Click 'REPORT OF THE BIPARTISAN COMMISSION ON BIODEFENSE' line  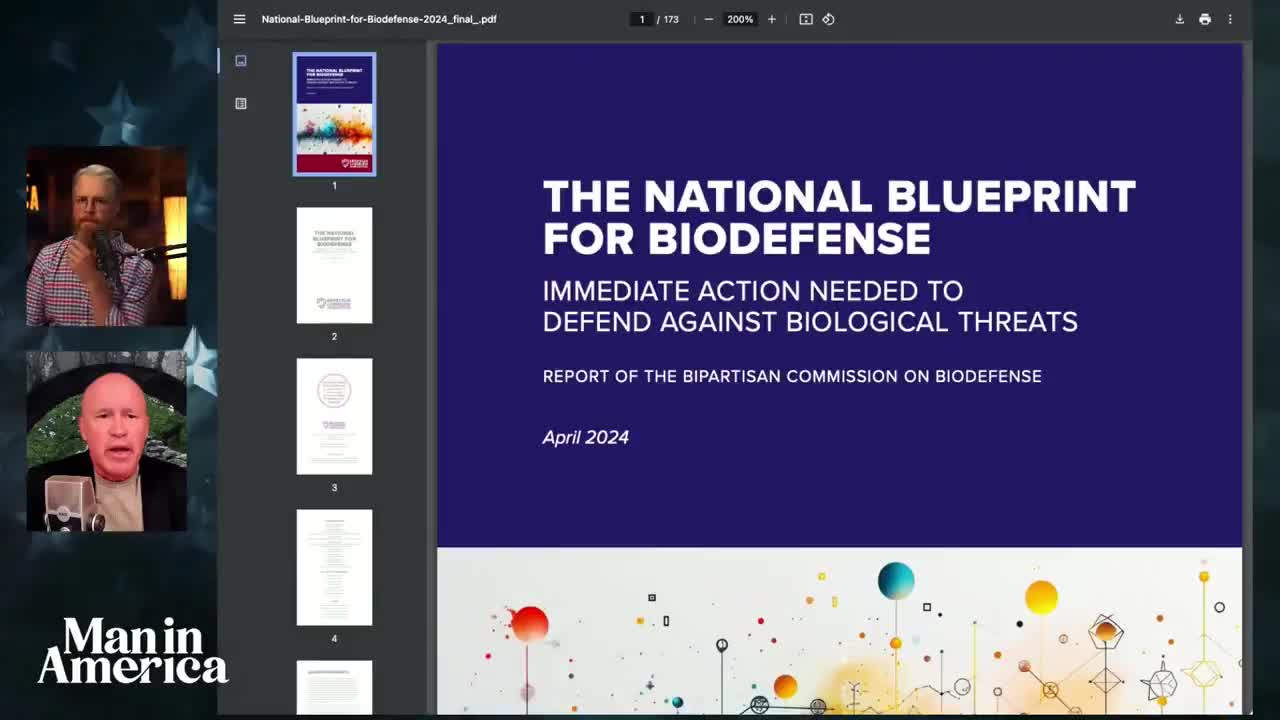(792, 376)
